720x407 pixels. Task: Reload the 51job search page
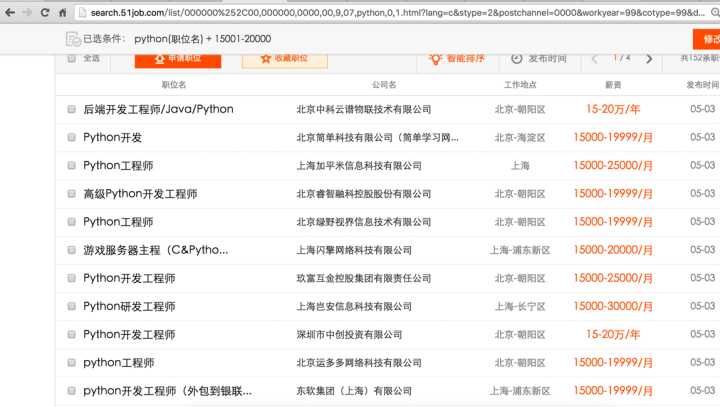coord(45,12)
